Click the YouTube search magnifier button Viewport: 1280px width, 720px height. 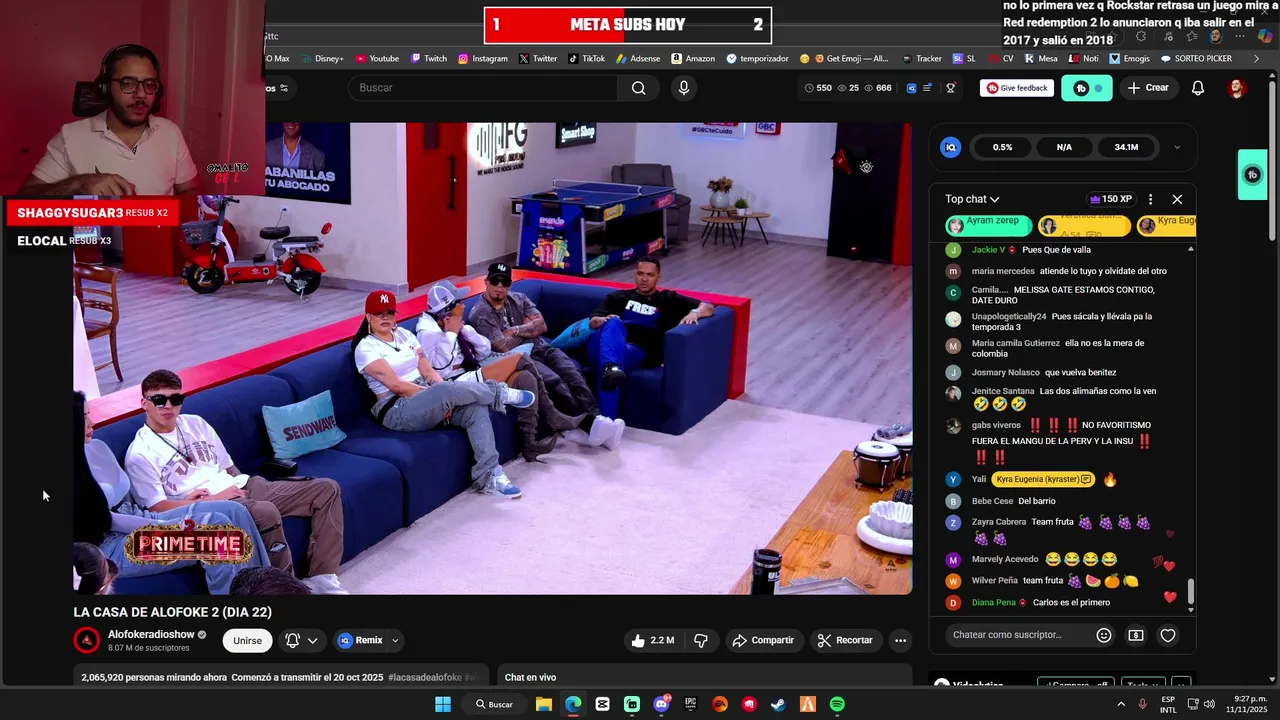click(638, 88)
